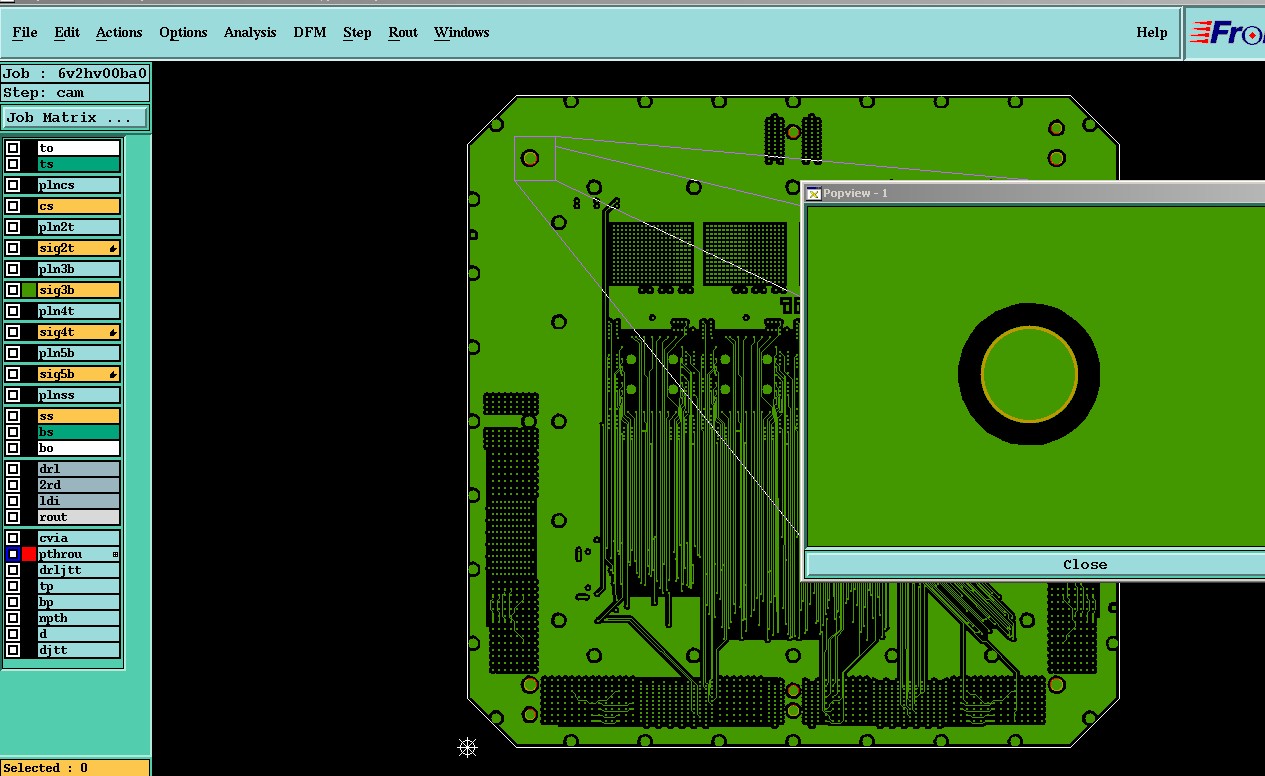Click the green color swatch beside sig3b
Image resolution: width=1265 pixels, height=776 pixels.
[29, 290]
